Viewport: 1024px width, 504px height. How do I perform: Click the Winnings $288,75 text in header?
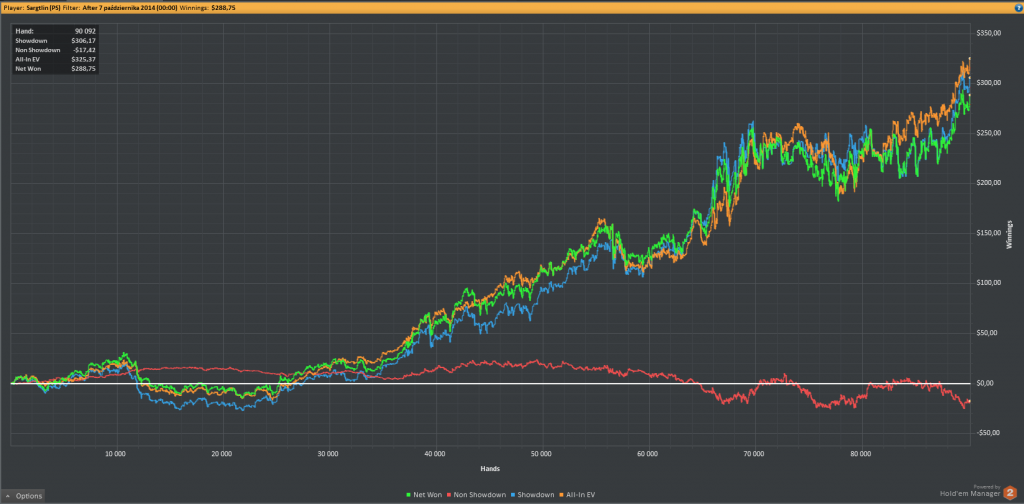(208, 7)
